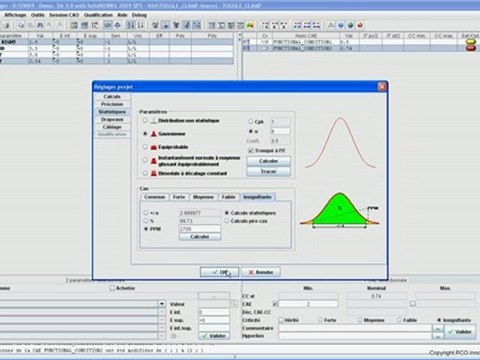Select Faible radio in Criticité row
The image size is (480, 360).
point(399,320)
